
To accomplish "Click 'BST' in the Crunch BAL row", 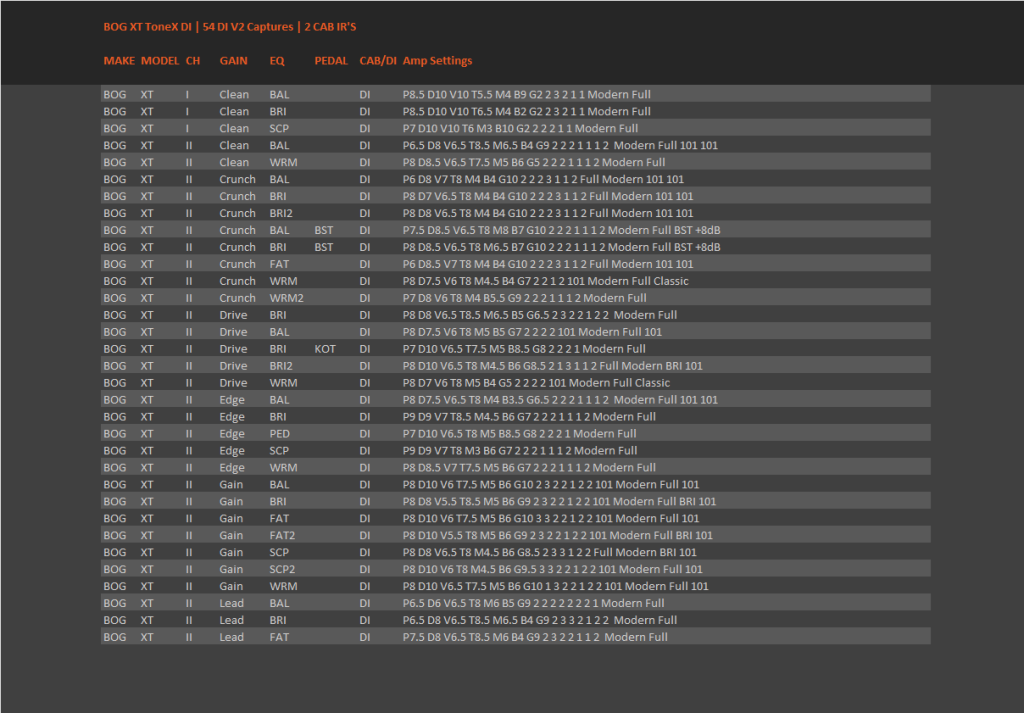I will (324, 230).
